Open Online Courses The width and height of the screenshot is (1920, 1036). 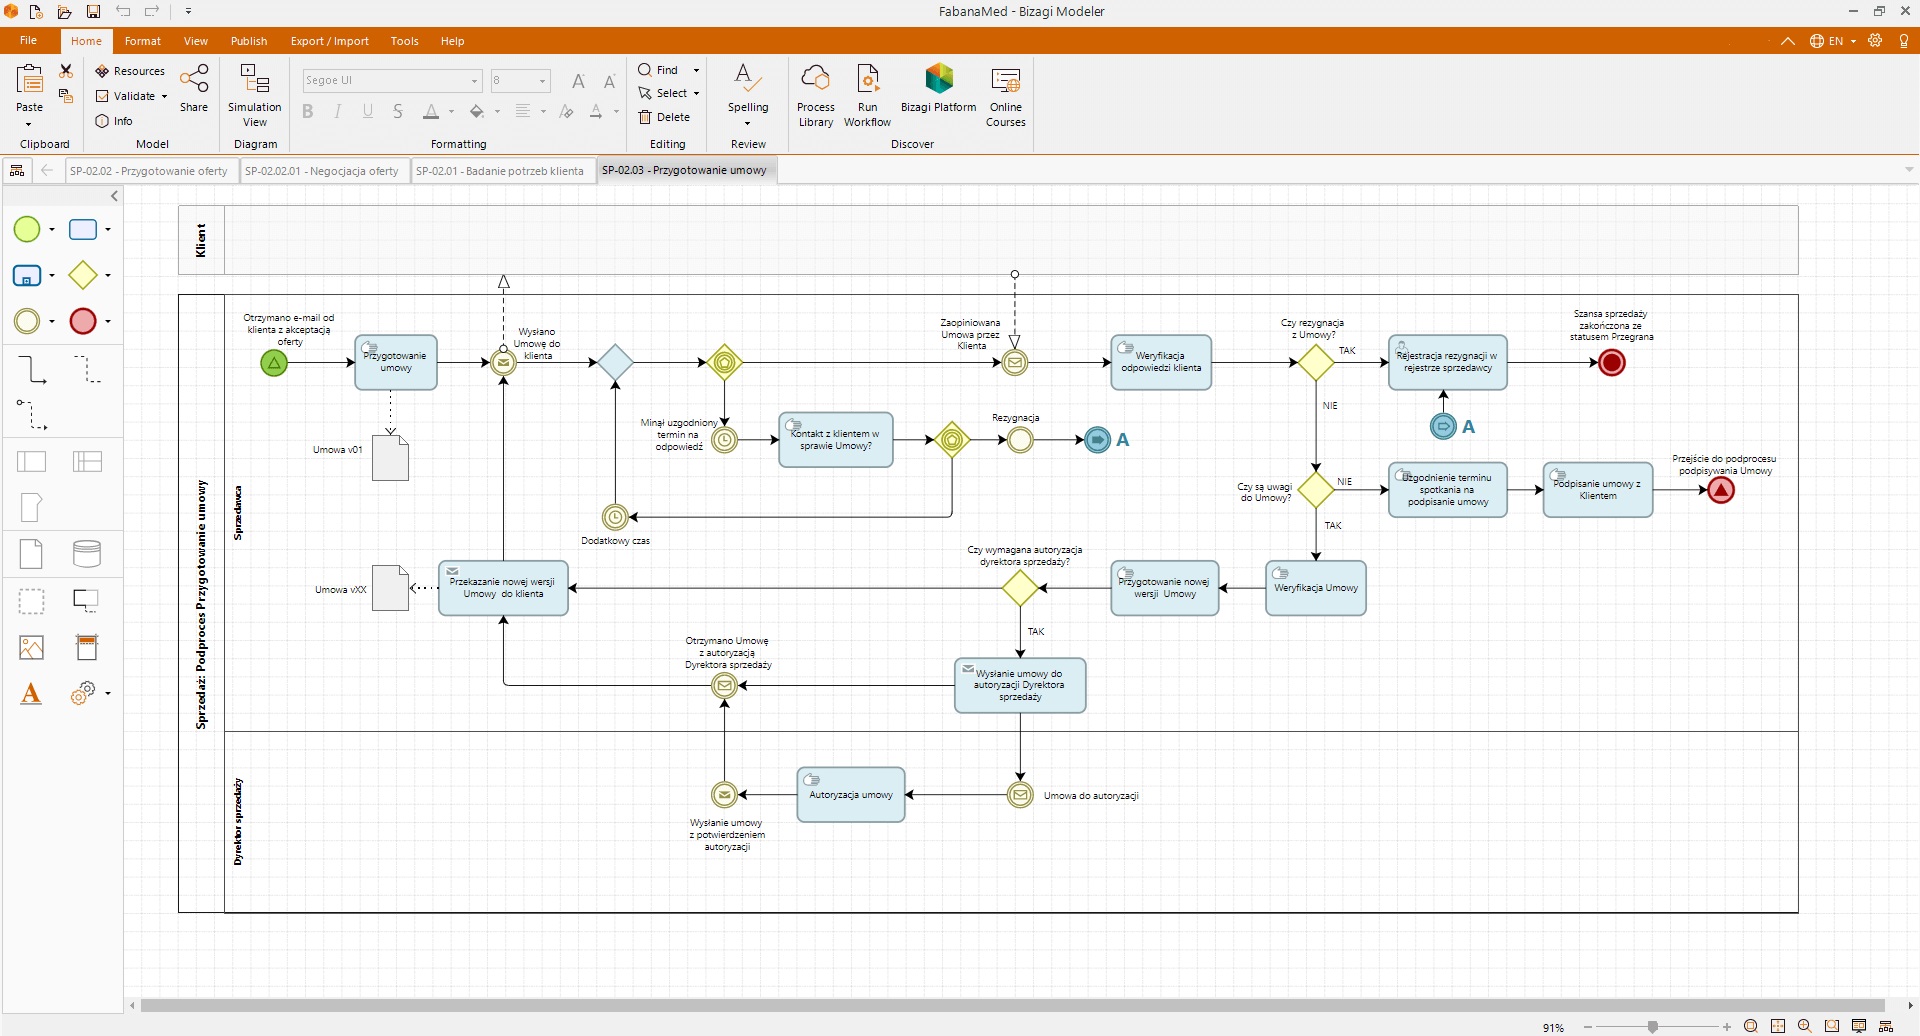(x=1005, y=95)
